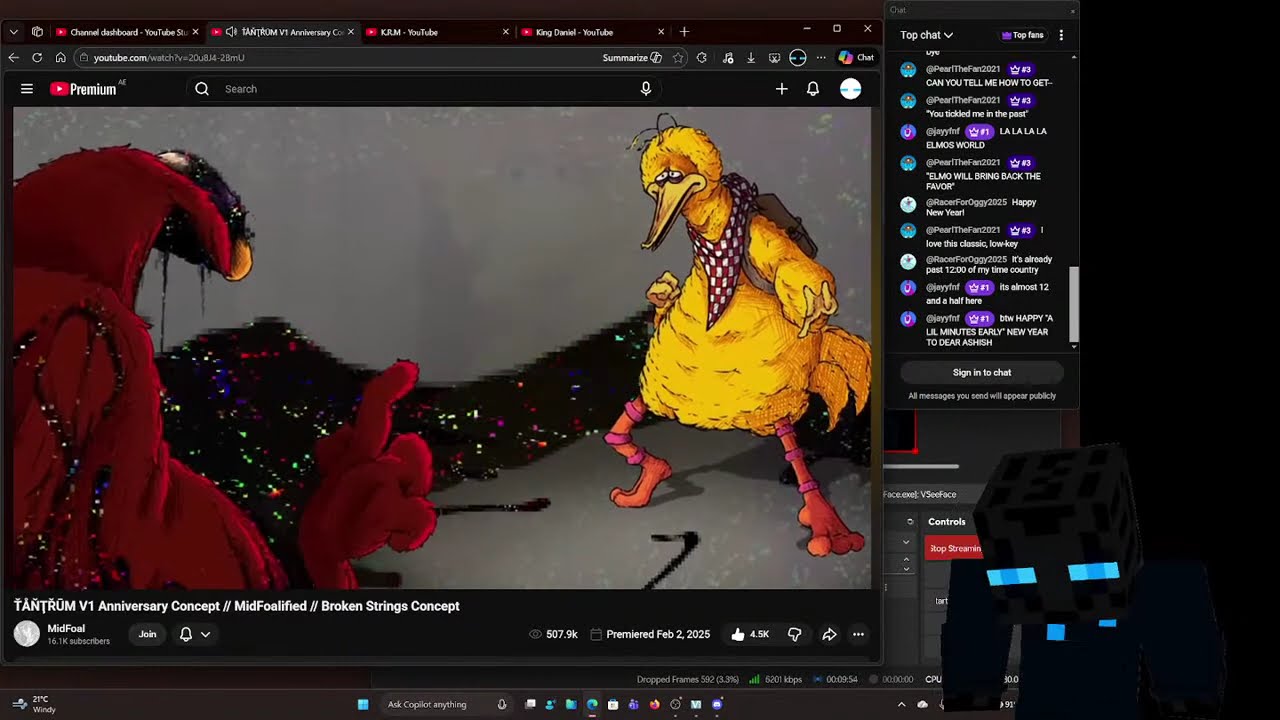The image size is (1280, 720).
Task: Open browser settings and more ellipsis
Action: 821,58
